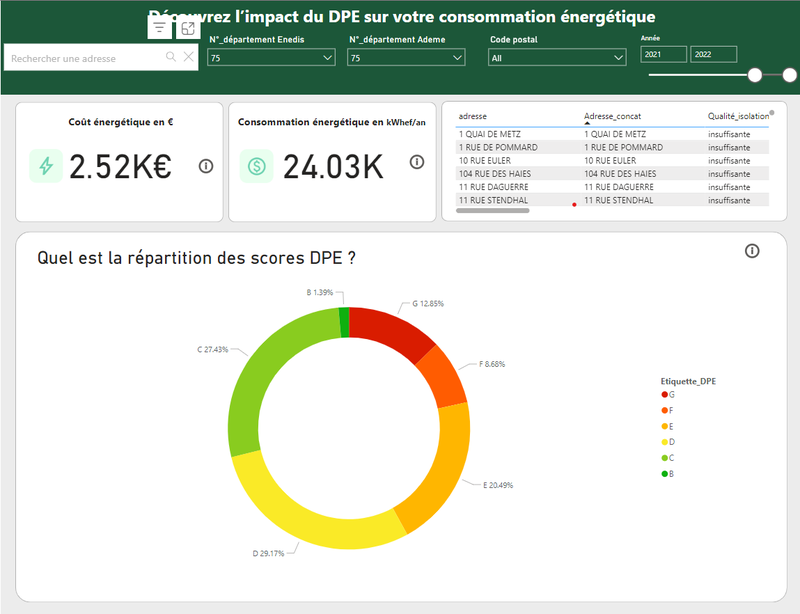Open the N°_département Enedis dropdown
Image resolution: width=800 pixels, height=614 pixels.
point(328,57)
